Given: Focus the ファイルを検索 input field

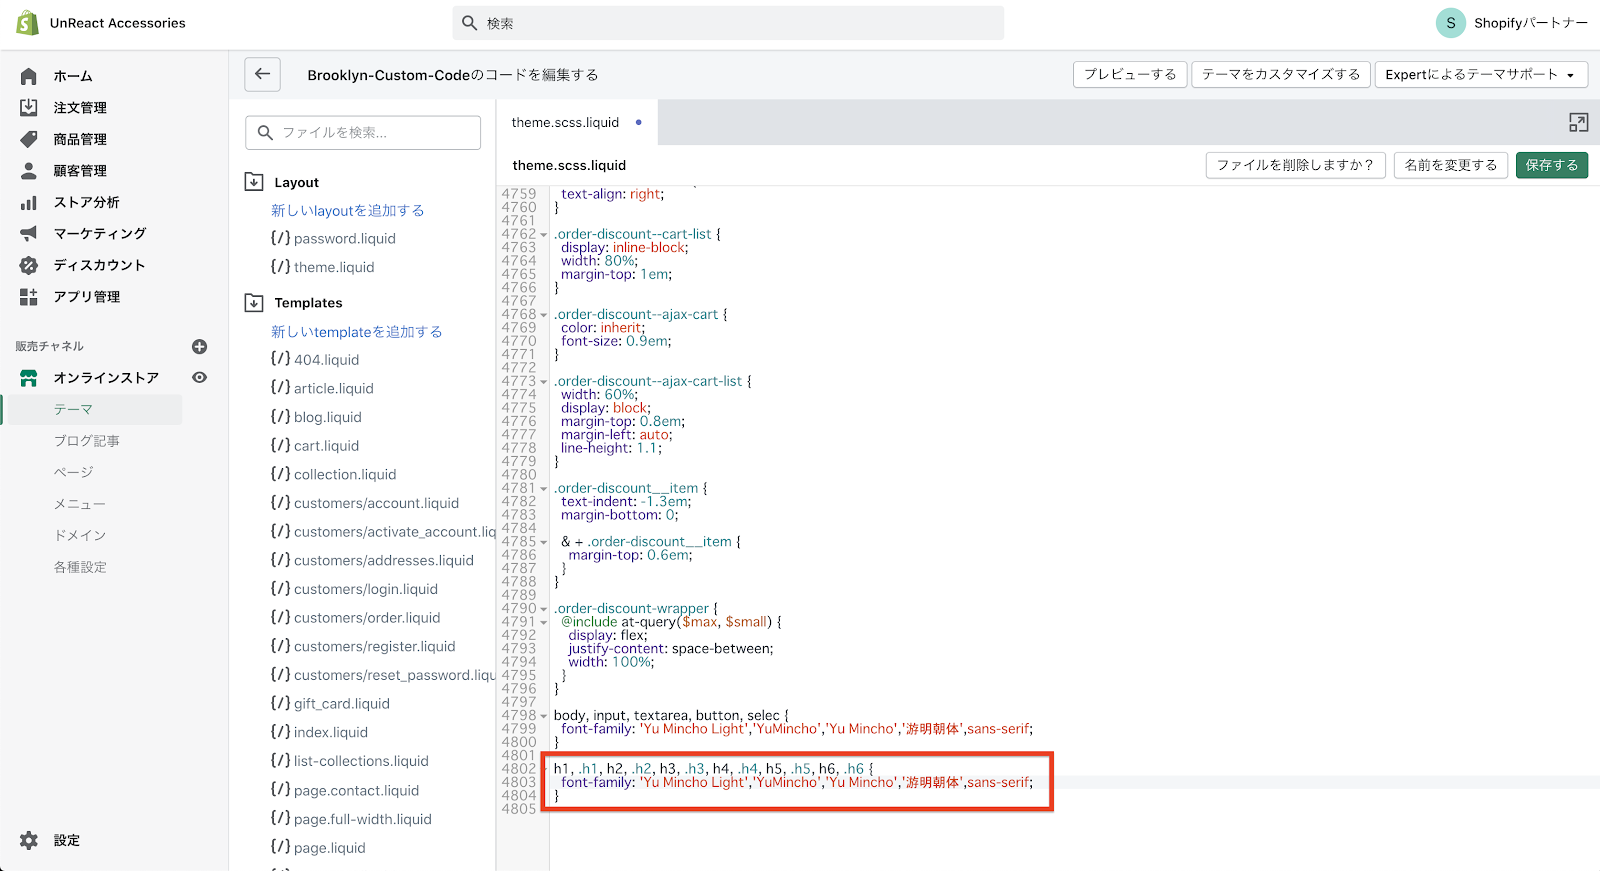Looking at the screenshot, I should pos(363,132).
